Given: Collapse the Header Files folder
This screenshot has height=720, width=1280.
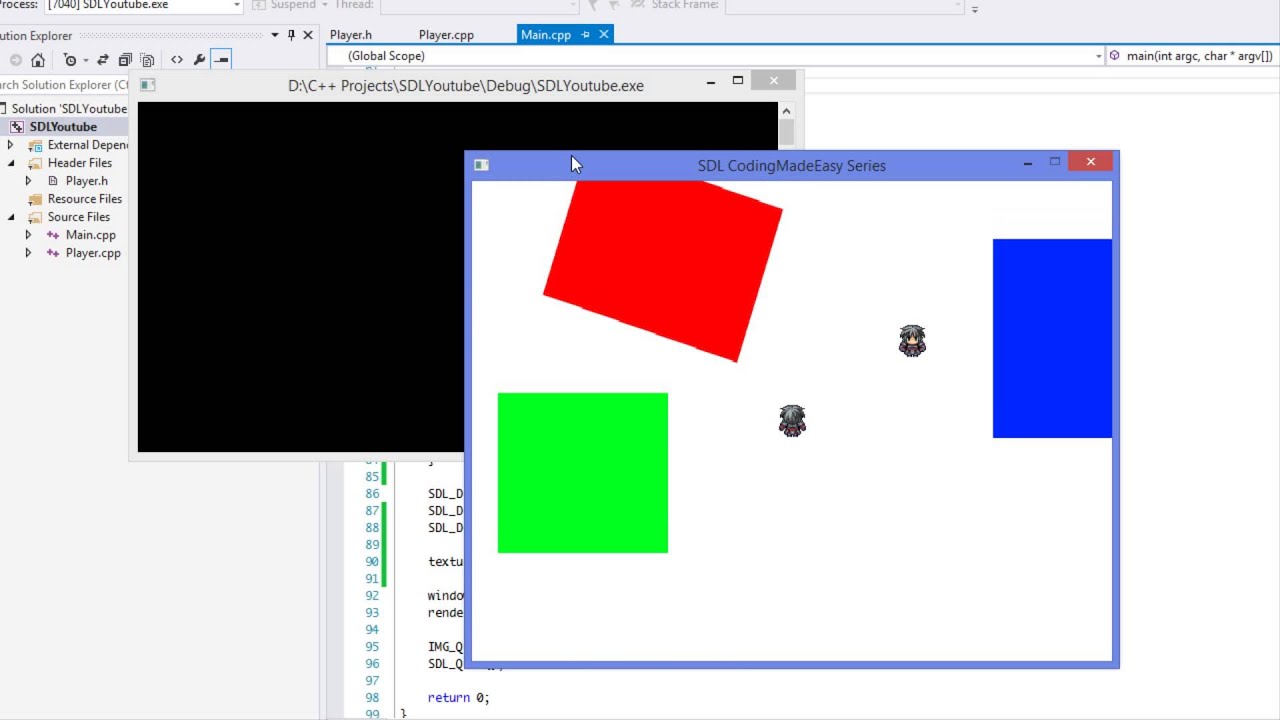Looking at the screenshot, I should (x=10, y=163).
